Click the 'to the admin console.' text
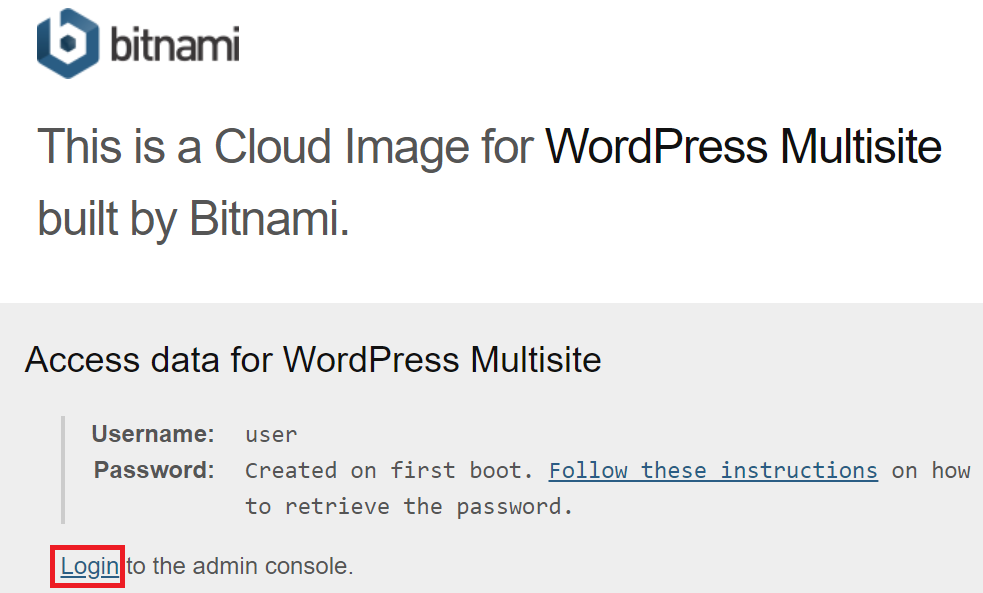983x593 pixels. coord(240,566)
